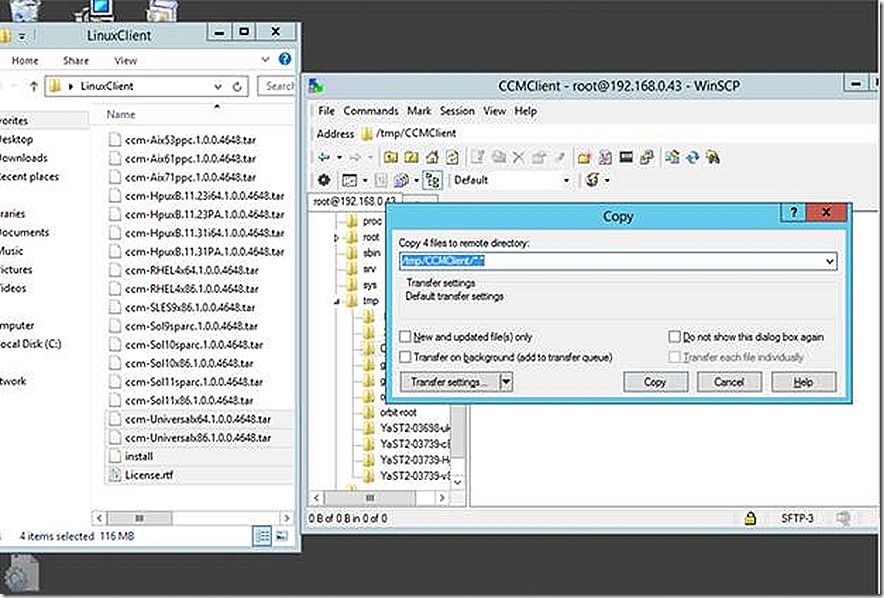Open the Transfer settings button dropdown arrow
Screen dimensions: 884x598
(x=506, y=382)
